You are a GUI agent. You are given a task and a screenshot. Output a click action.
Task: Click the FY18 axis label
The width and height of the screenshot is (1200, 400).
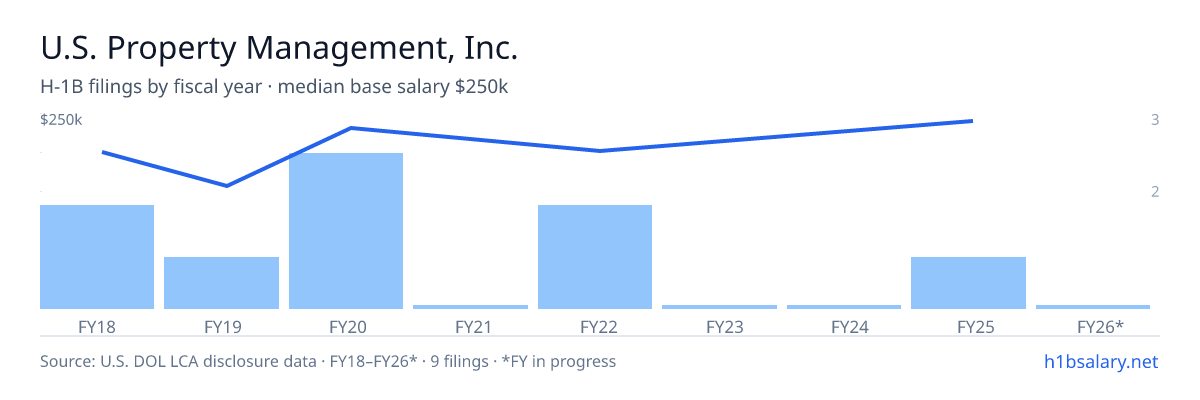[97, 326]
